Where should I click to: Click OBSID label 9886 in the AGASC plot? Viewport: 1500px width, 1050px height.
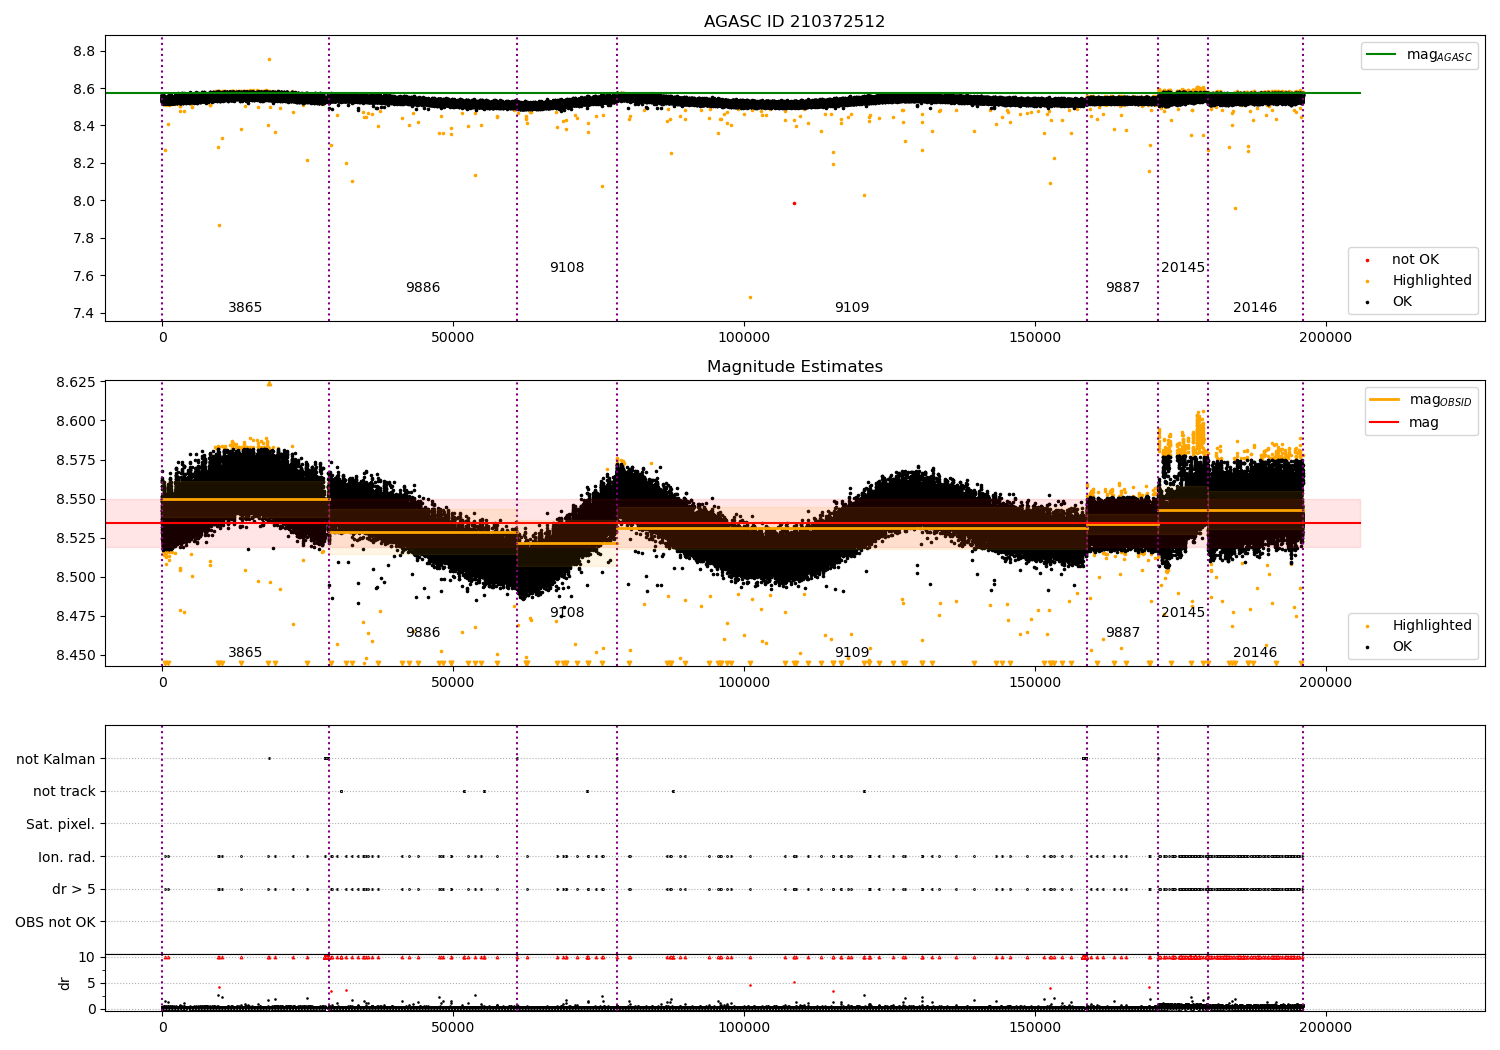tap(423, 287)
